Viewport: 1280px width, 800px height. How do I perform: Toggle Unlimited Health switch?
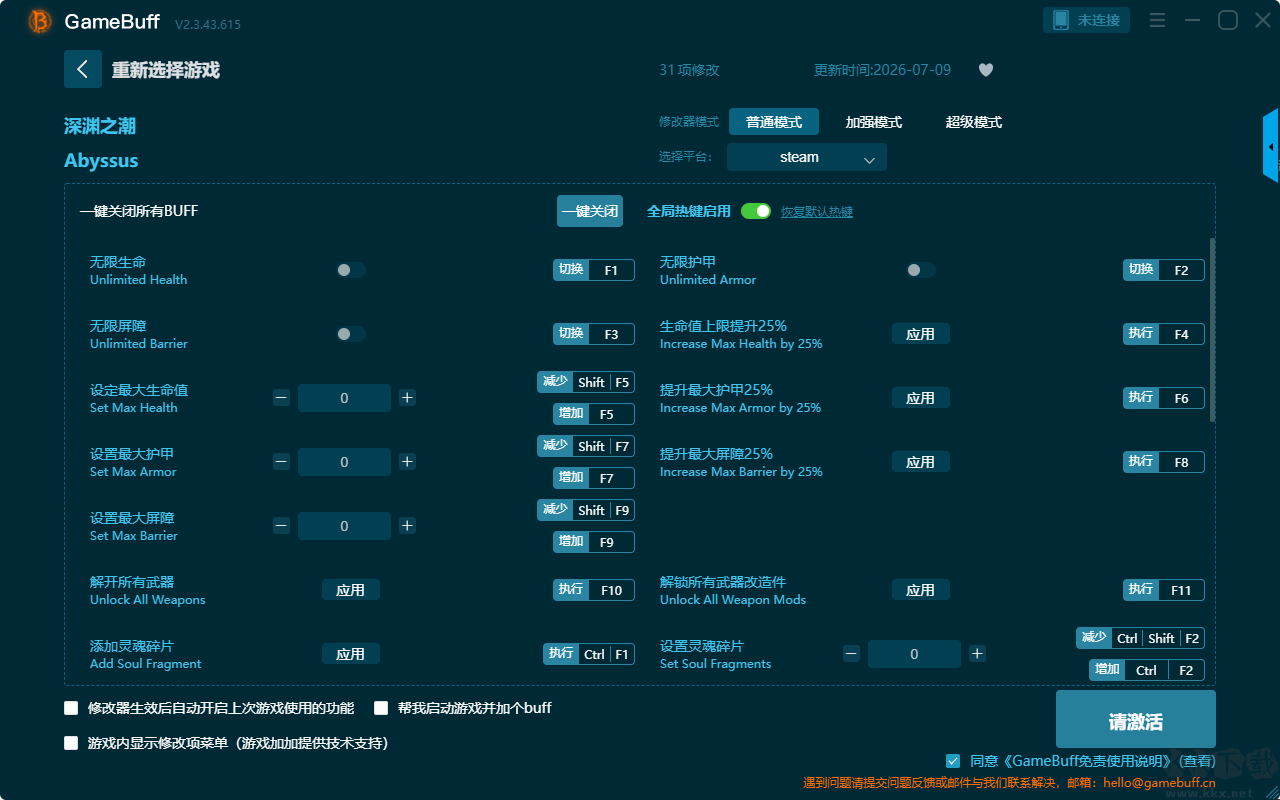point(351,270)
